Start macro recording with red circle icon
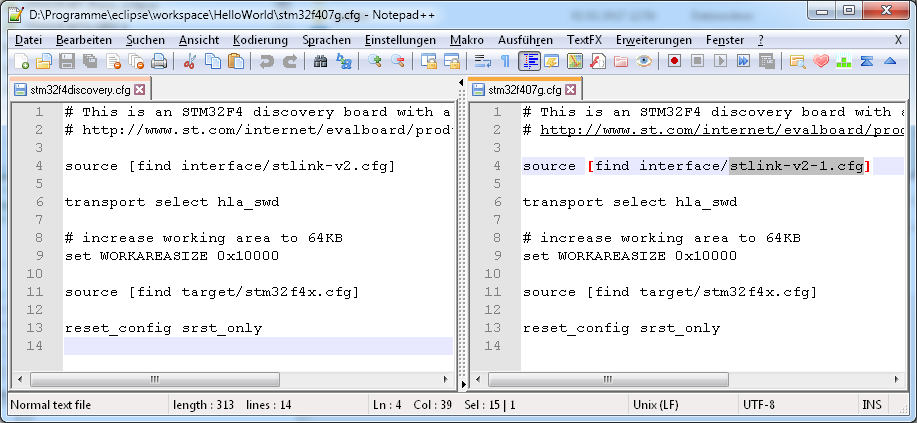917x423 pixels. tap(675, 61)
